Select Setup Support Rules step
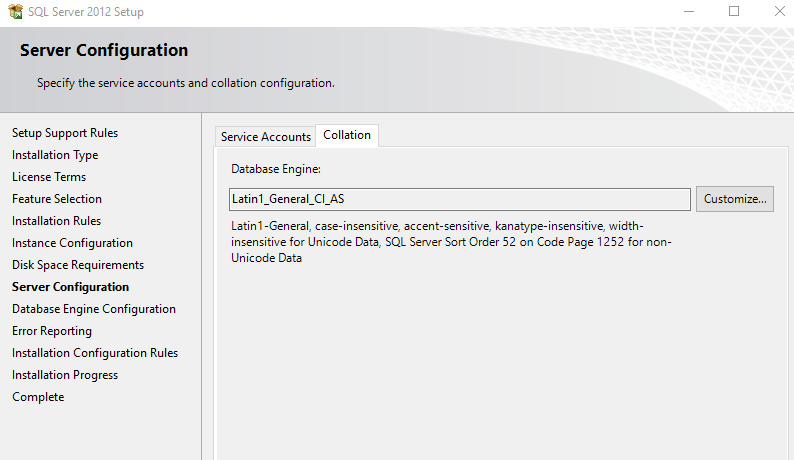The width and height of the screenshot is (794, 460). [x=65, y=133]
